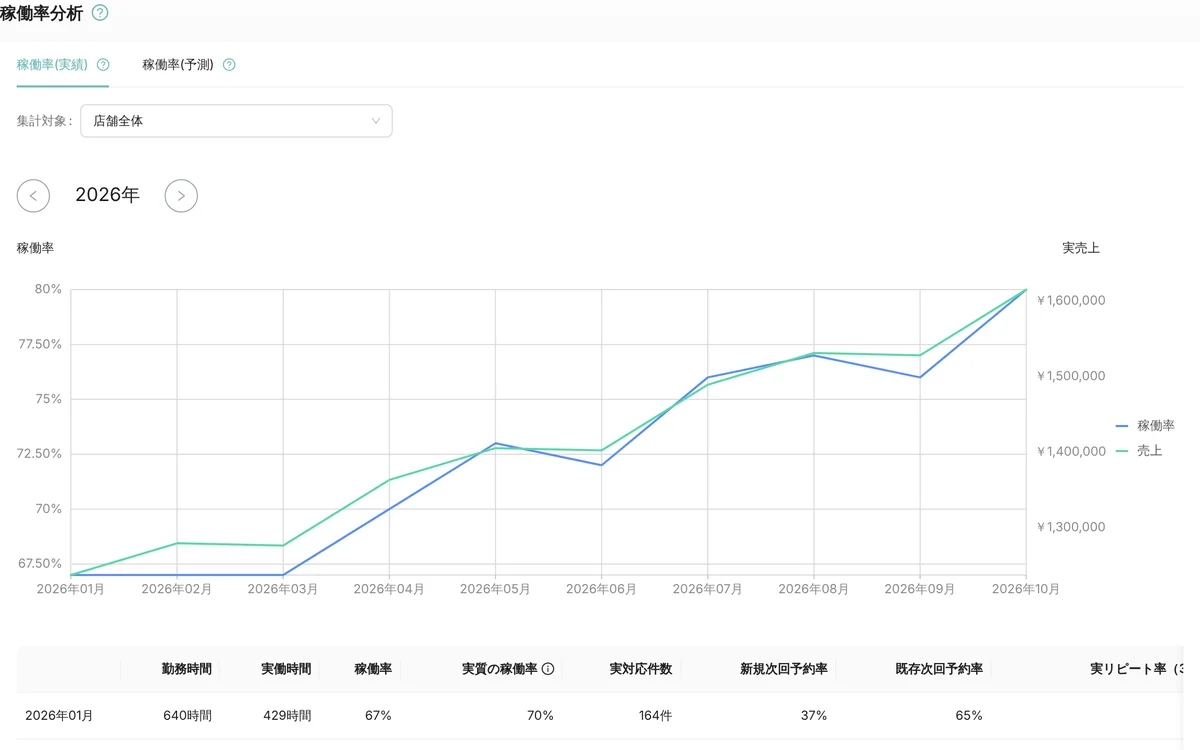
Task: Click the help icon beside 稼働率分析 title
Action: click(100, 13)
